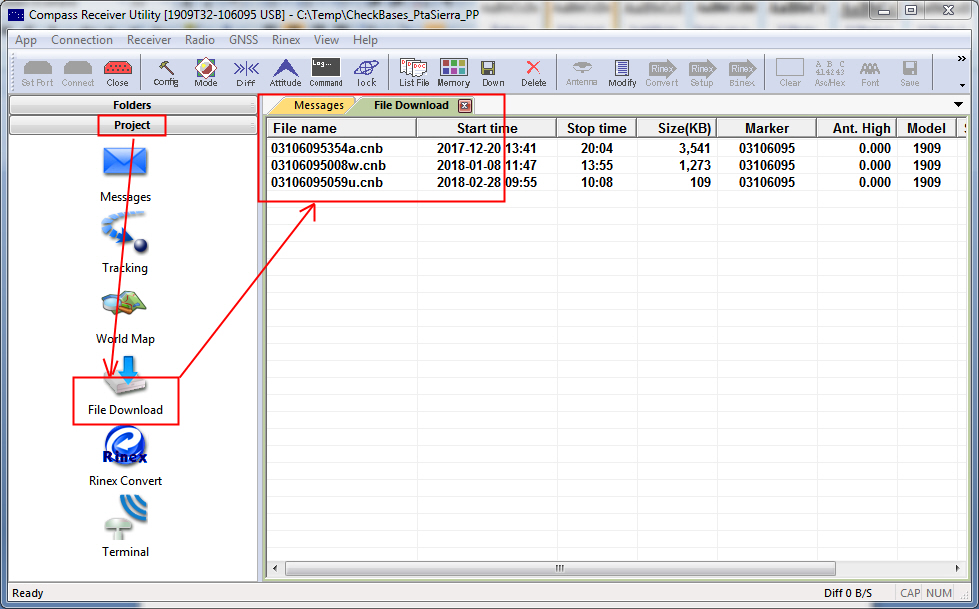Click the size value 3,541
This screenshot has height=609, width=979.
click(x=695, y=149)
